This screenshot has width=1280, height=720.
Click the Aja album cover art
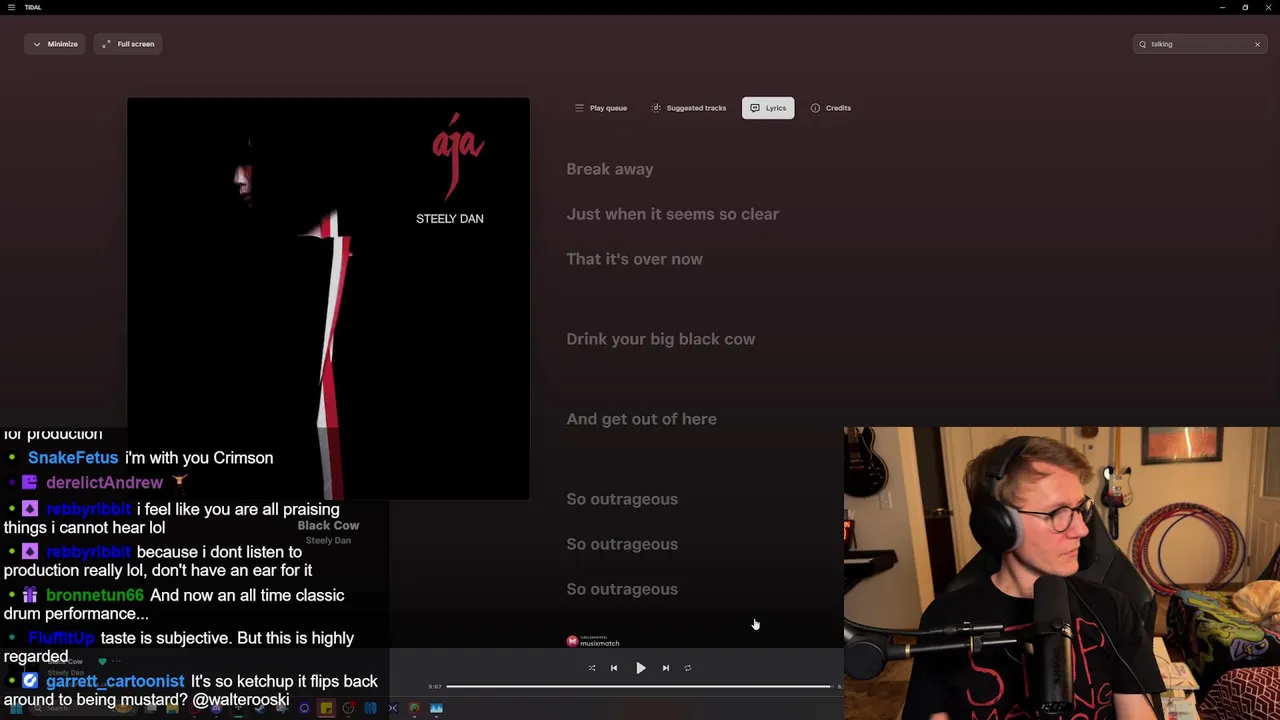tap(328, 298)
